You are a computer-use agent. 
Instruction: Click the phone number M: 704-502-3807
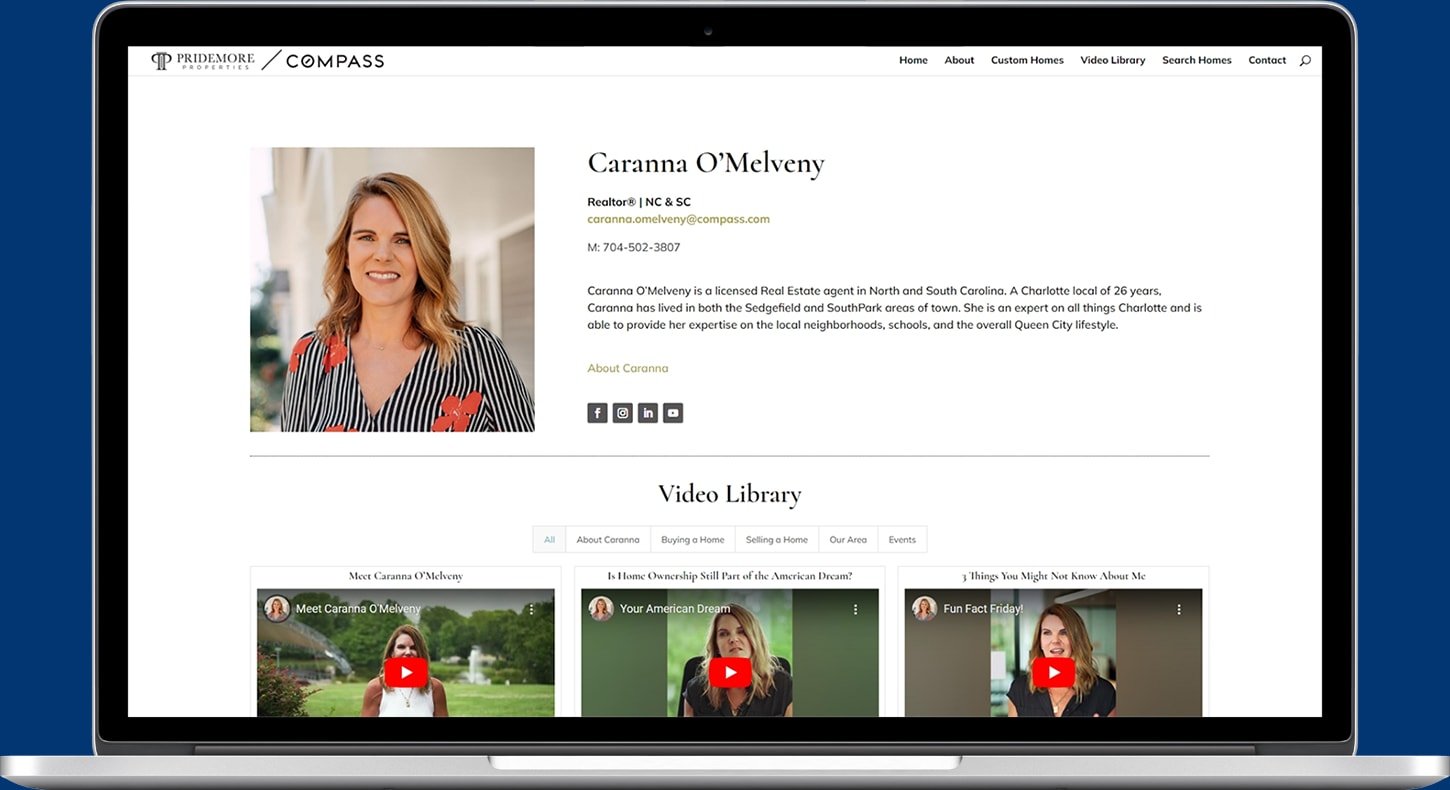[634, 247]
